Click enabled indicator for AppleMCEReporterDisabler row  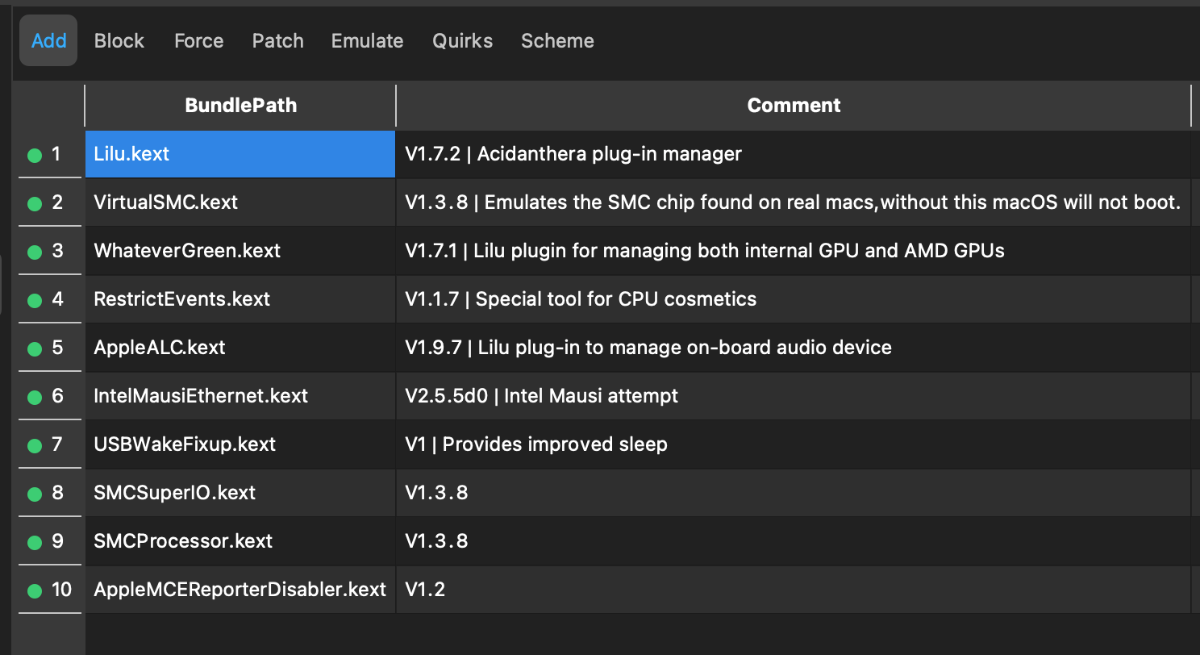pyautogui.click(x=34, y=590)
